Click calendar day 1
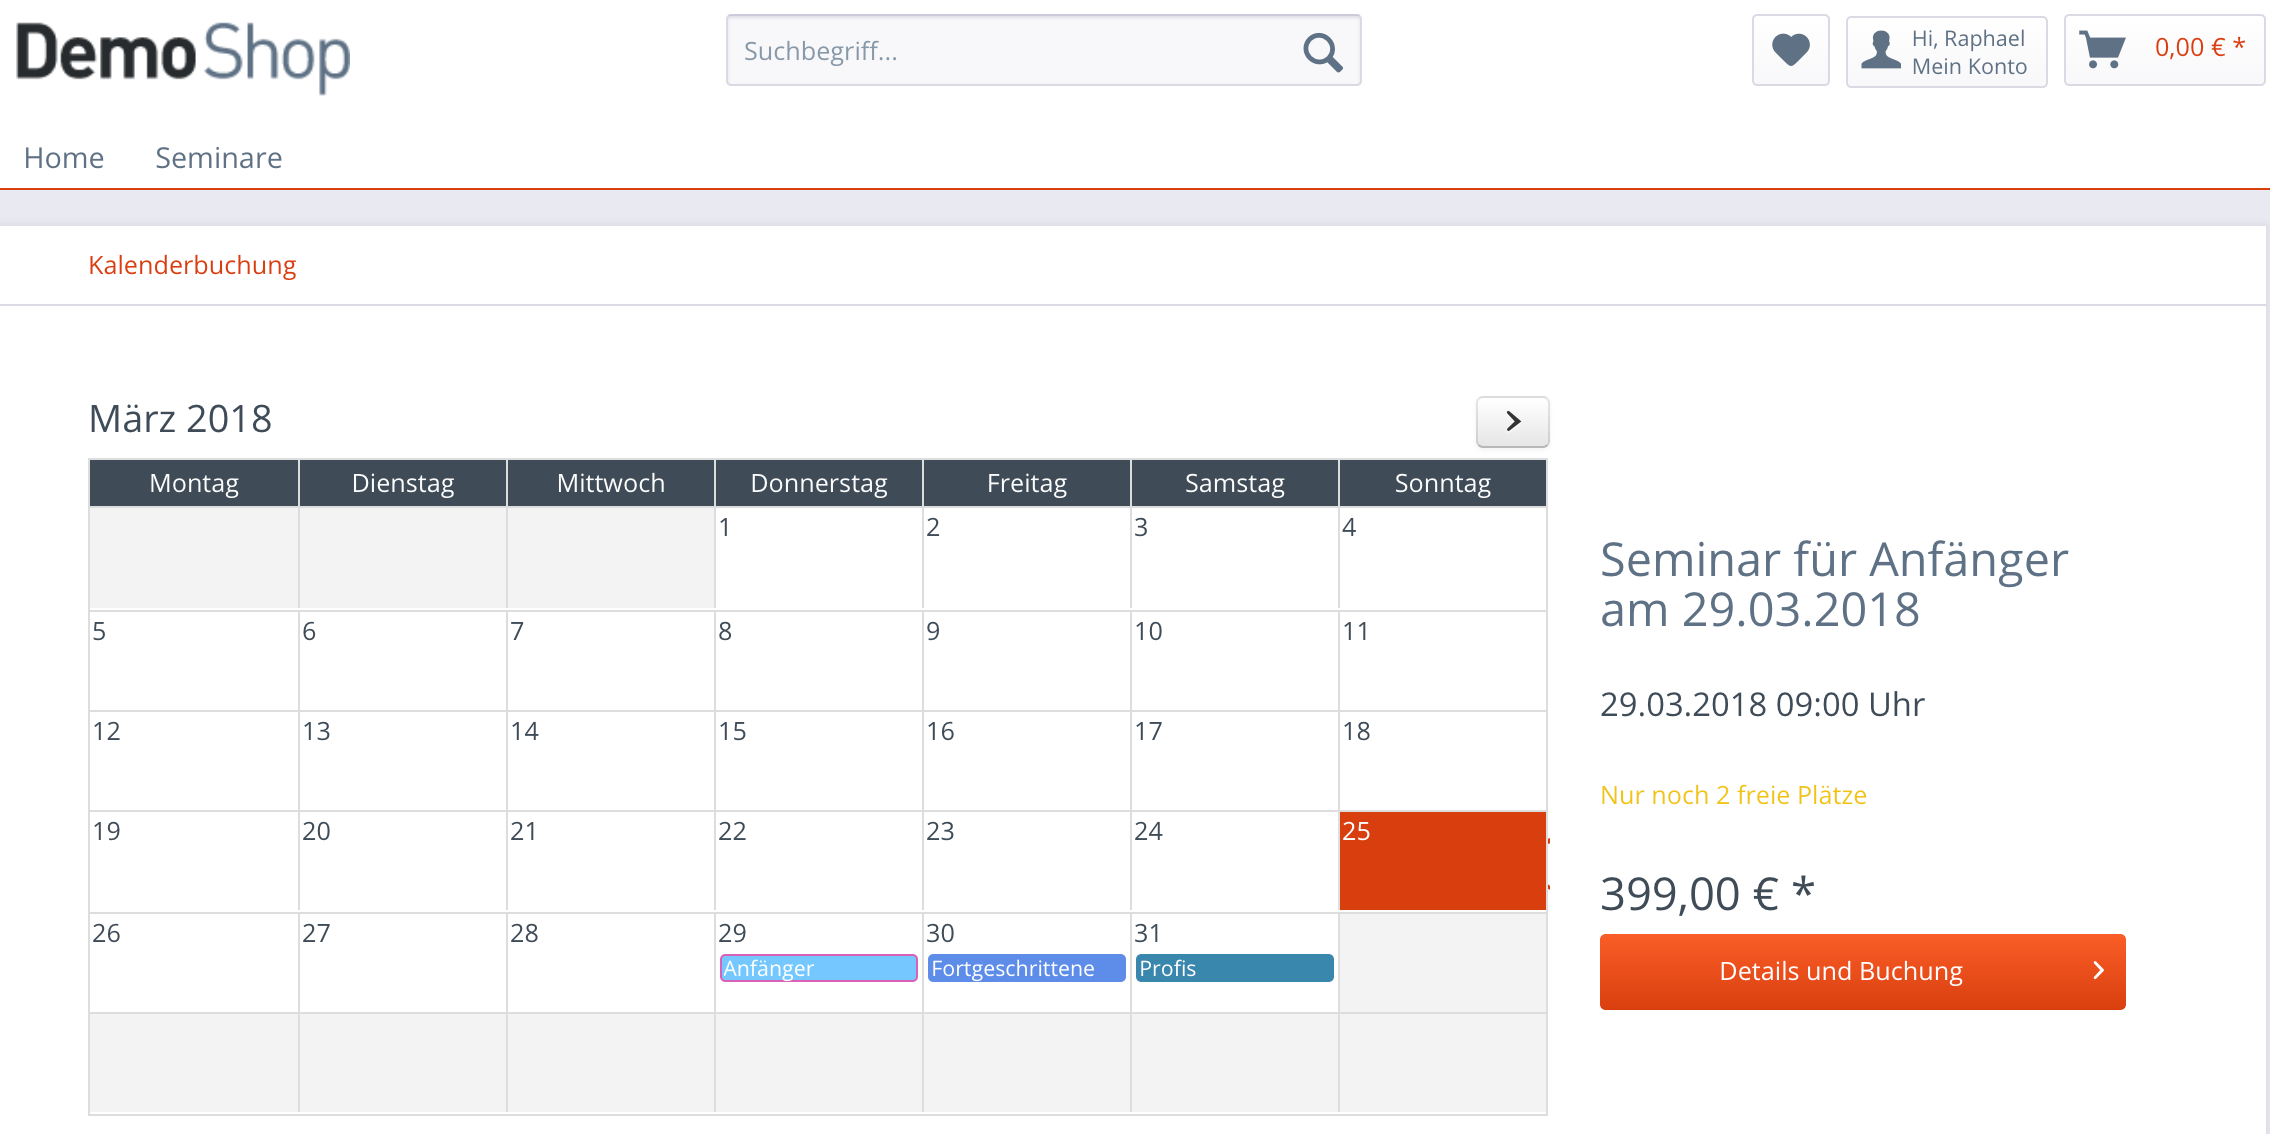This screenshot has width=2270, height=1134. coord(818,558)
